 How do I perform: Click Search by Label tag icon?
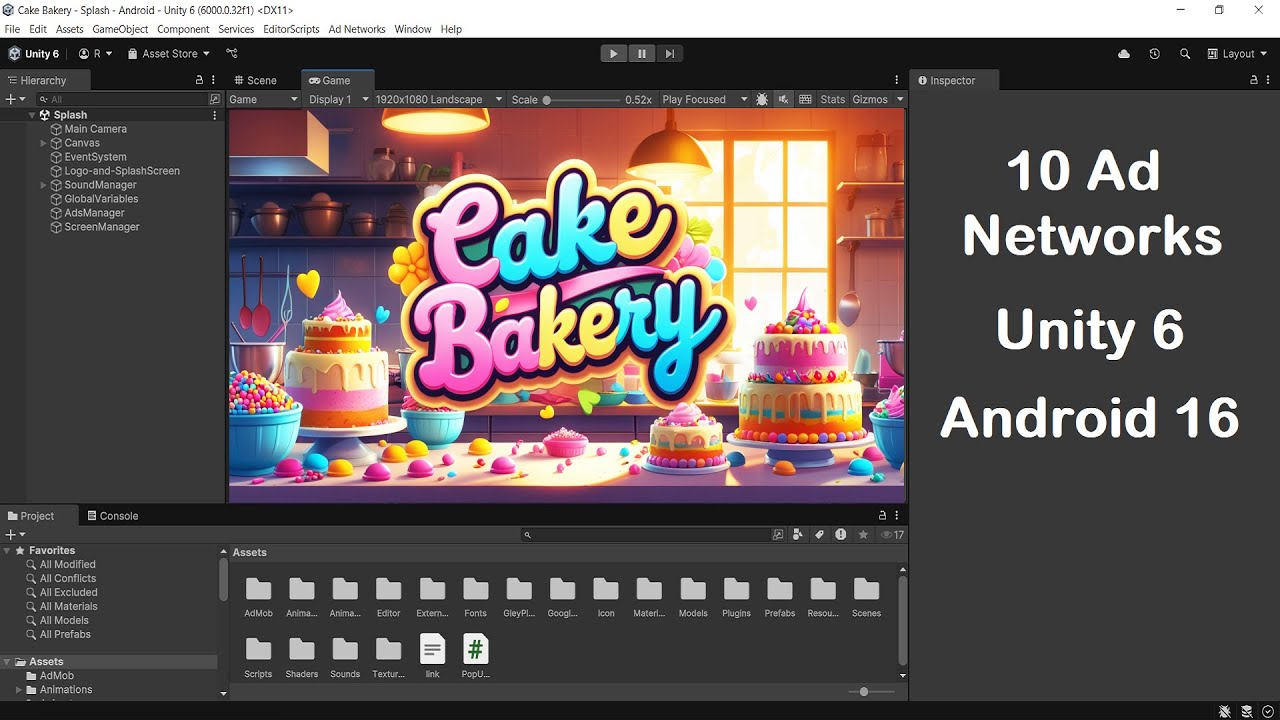819,535
